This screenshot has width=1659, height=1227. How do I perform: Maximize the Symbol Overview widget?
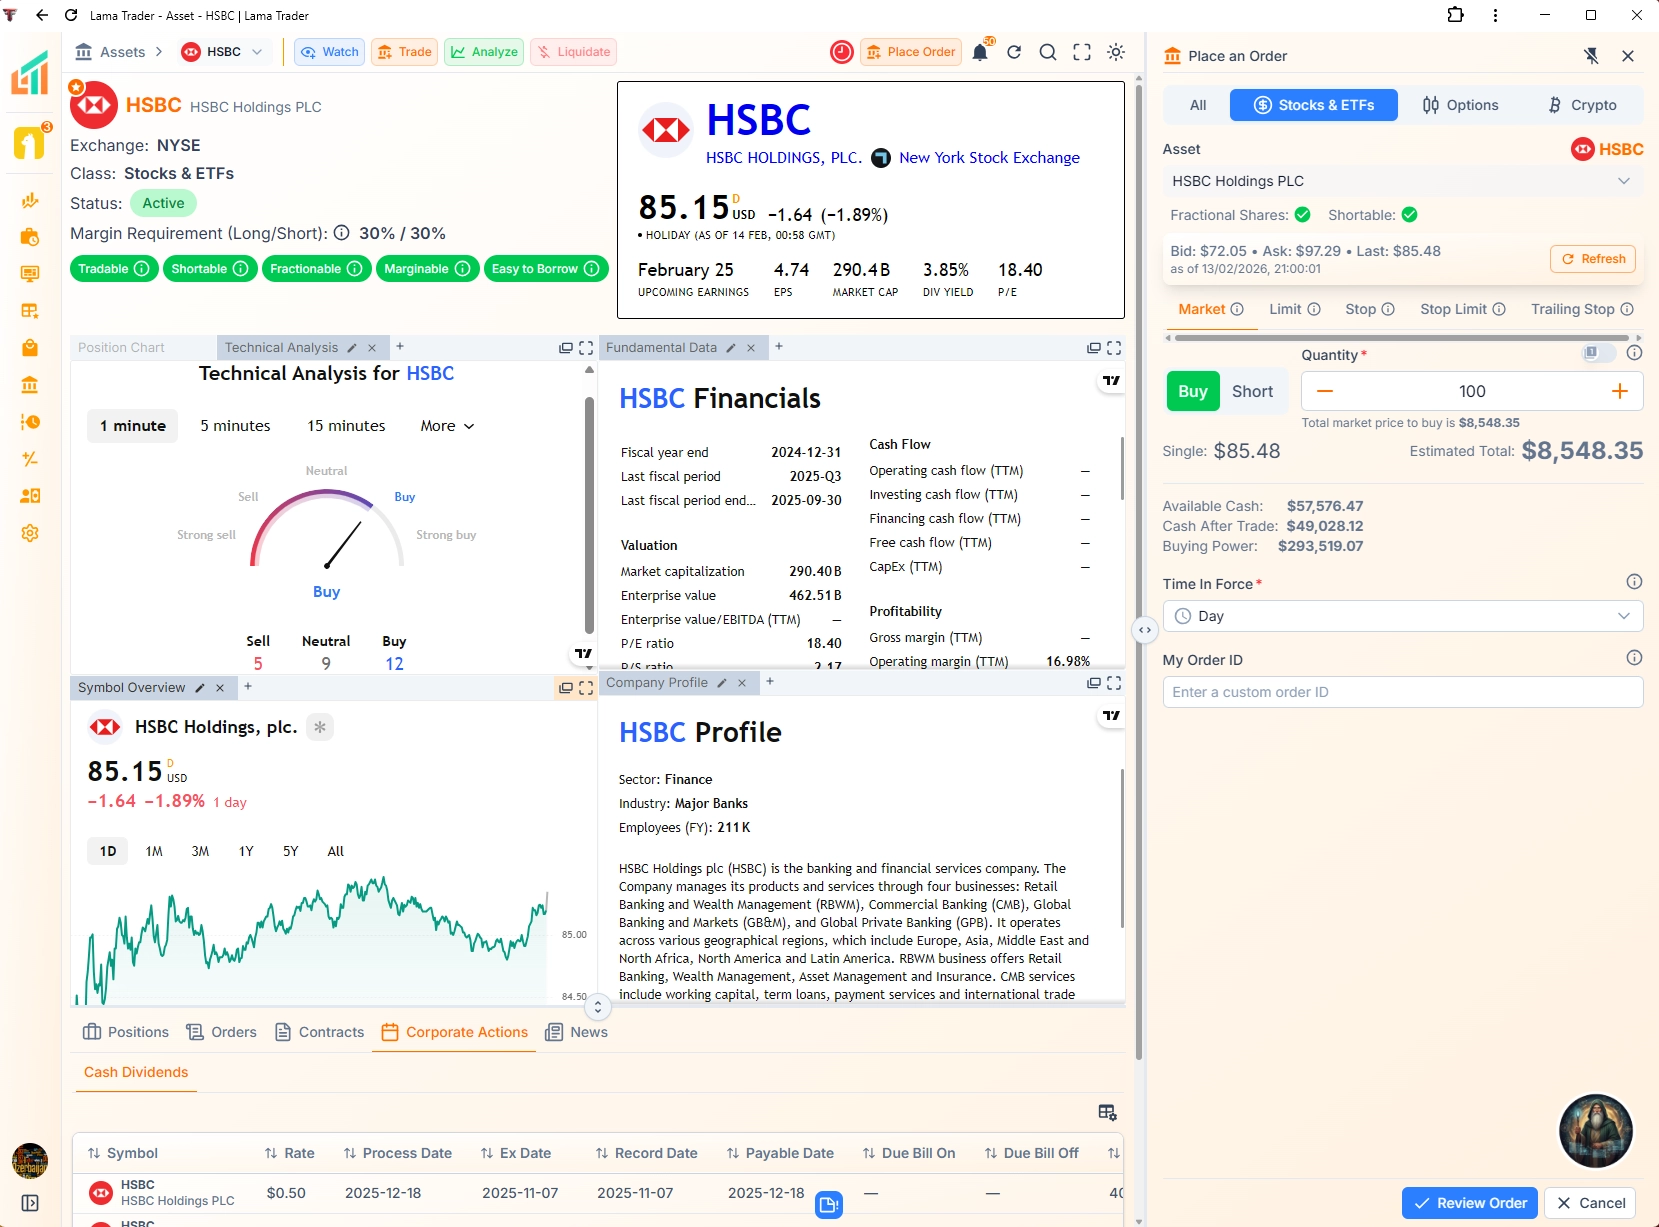586,688
